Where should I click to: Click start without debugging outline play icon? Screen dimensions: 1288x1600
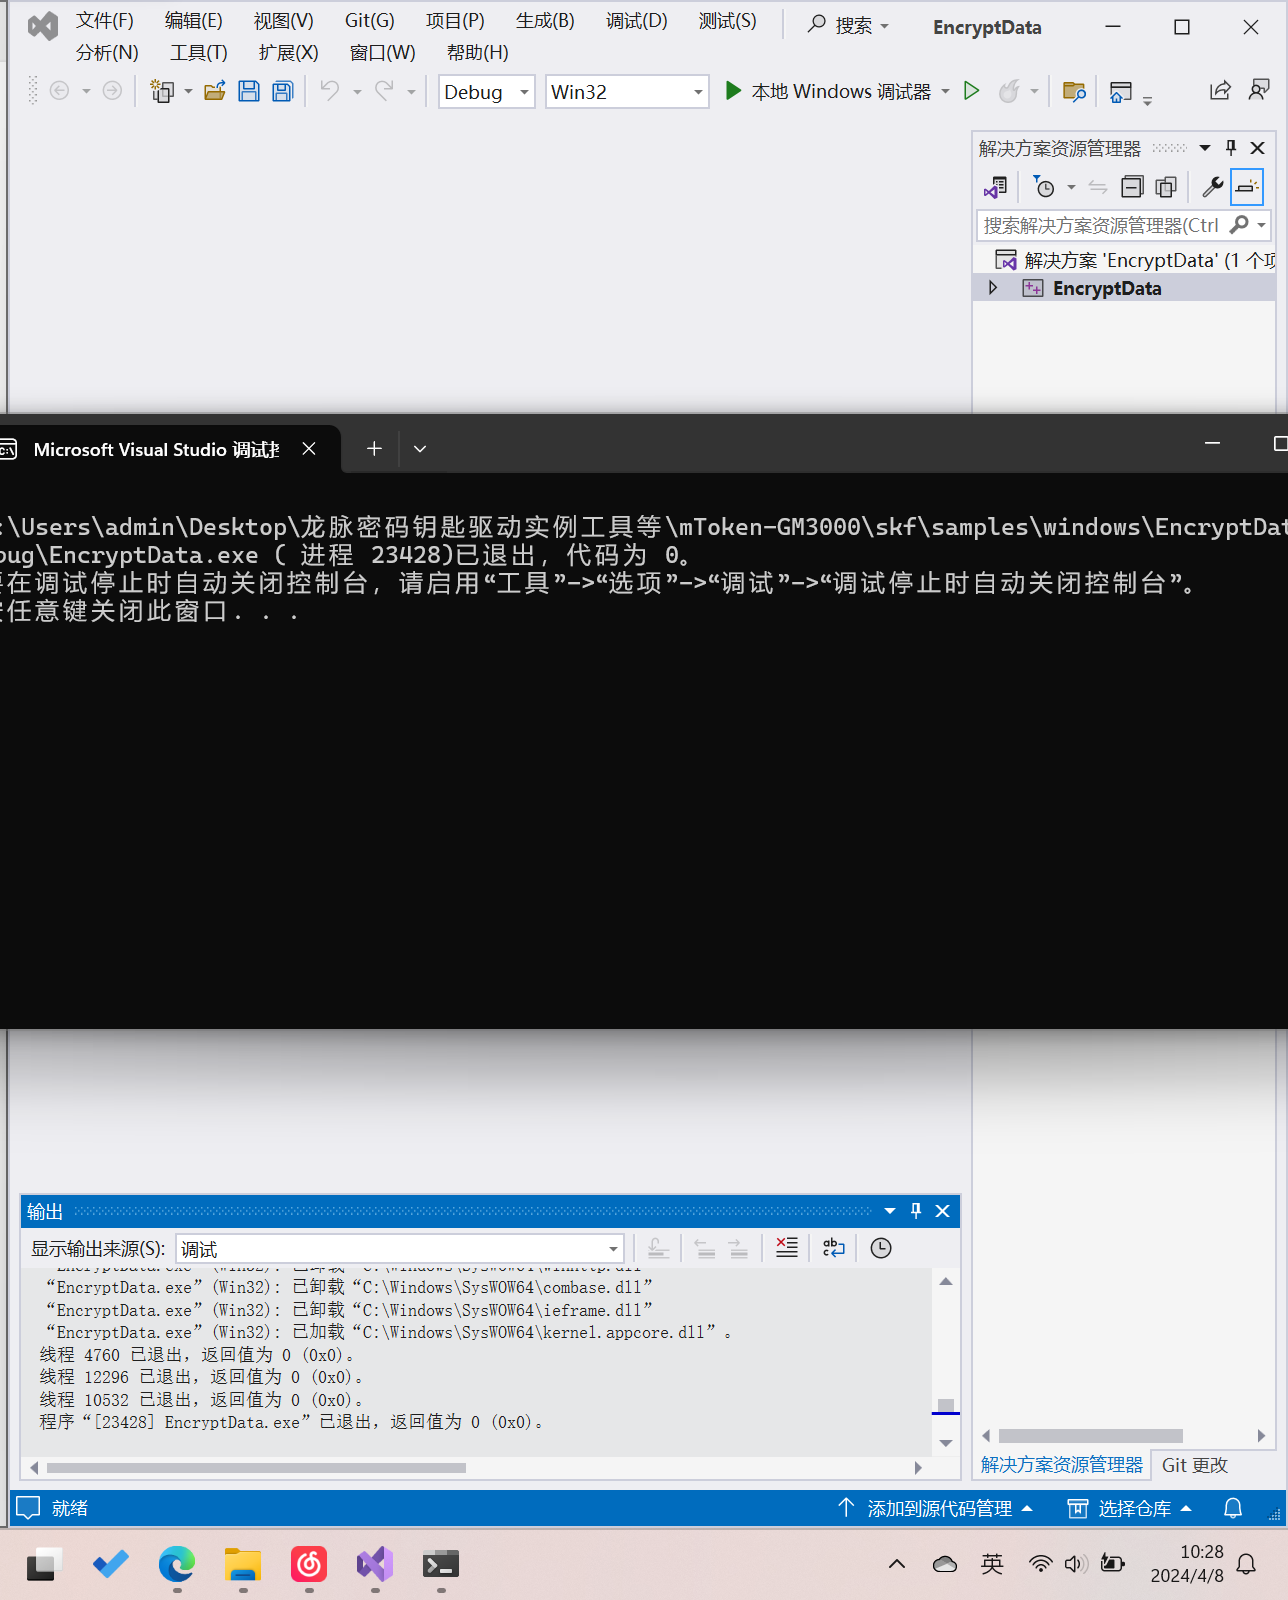(x=971, y=91)
